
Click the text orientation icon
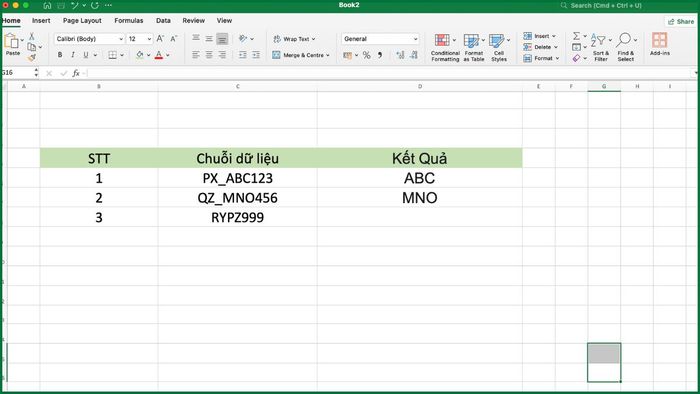point(243,38)
